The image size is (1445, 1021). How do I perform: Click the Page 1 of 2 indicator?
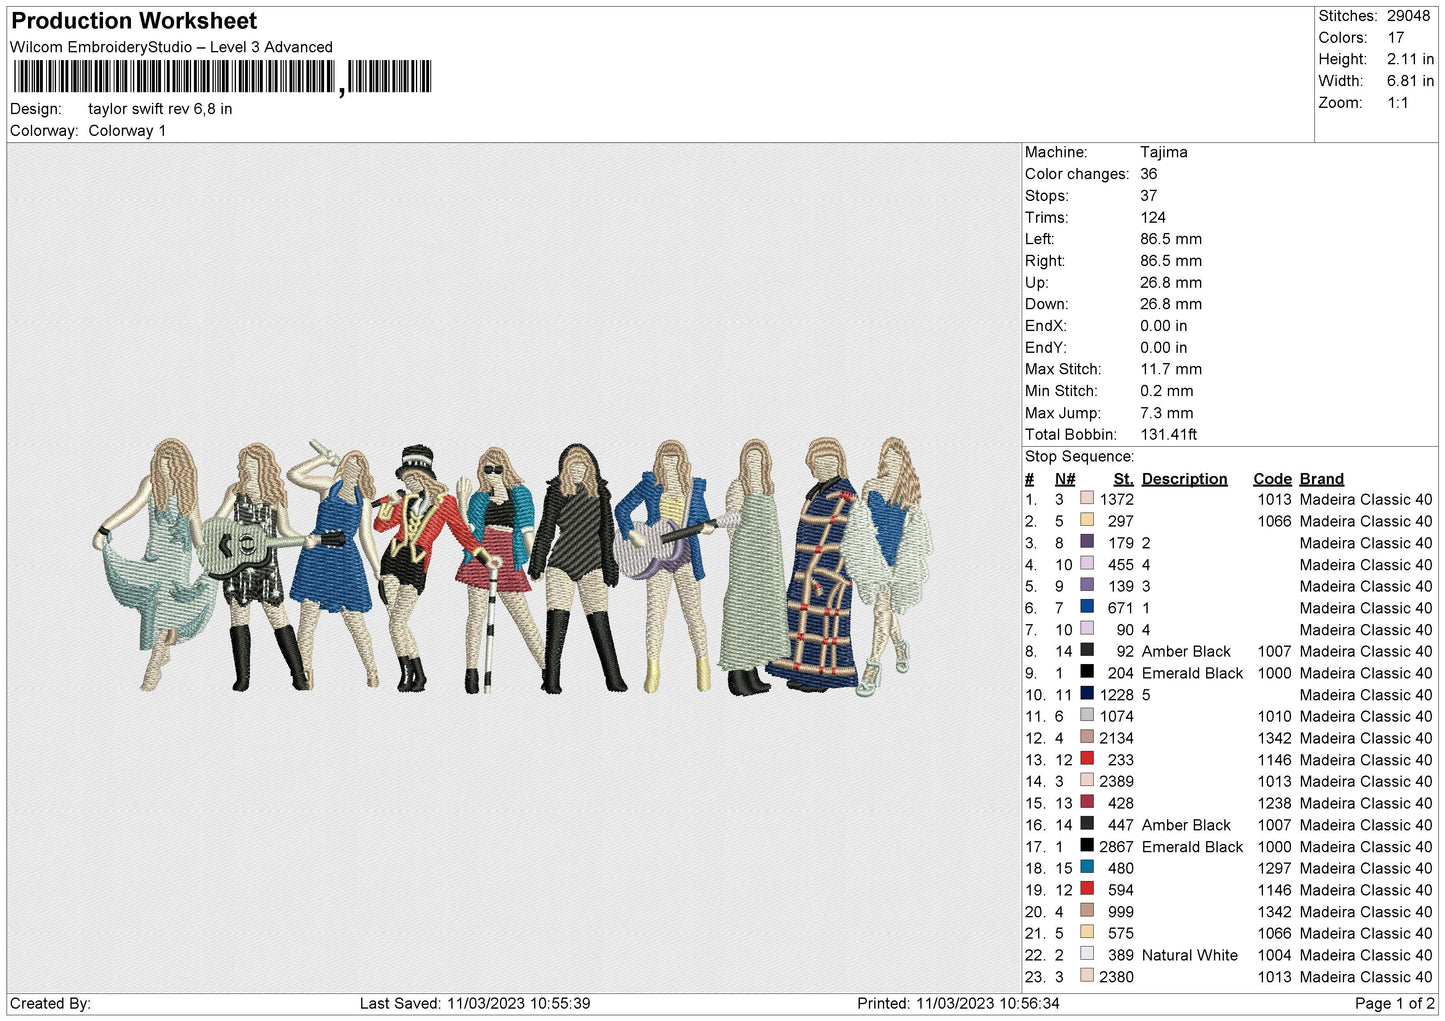point(1395,1003)
